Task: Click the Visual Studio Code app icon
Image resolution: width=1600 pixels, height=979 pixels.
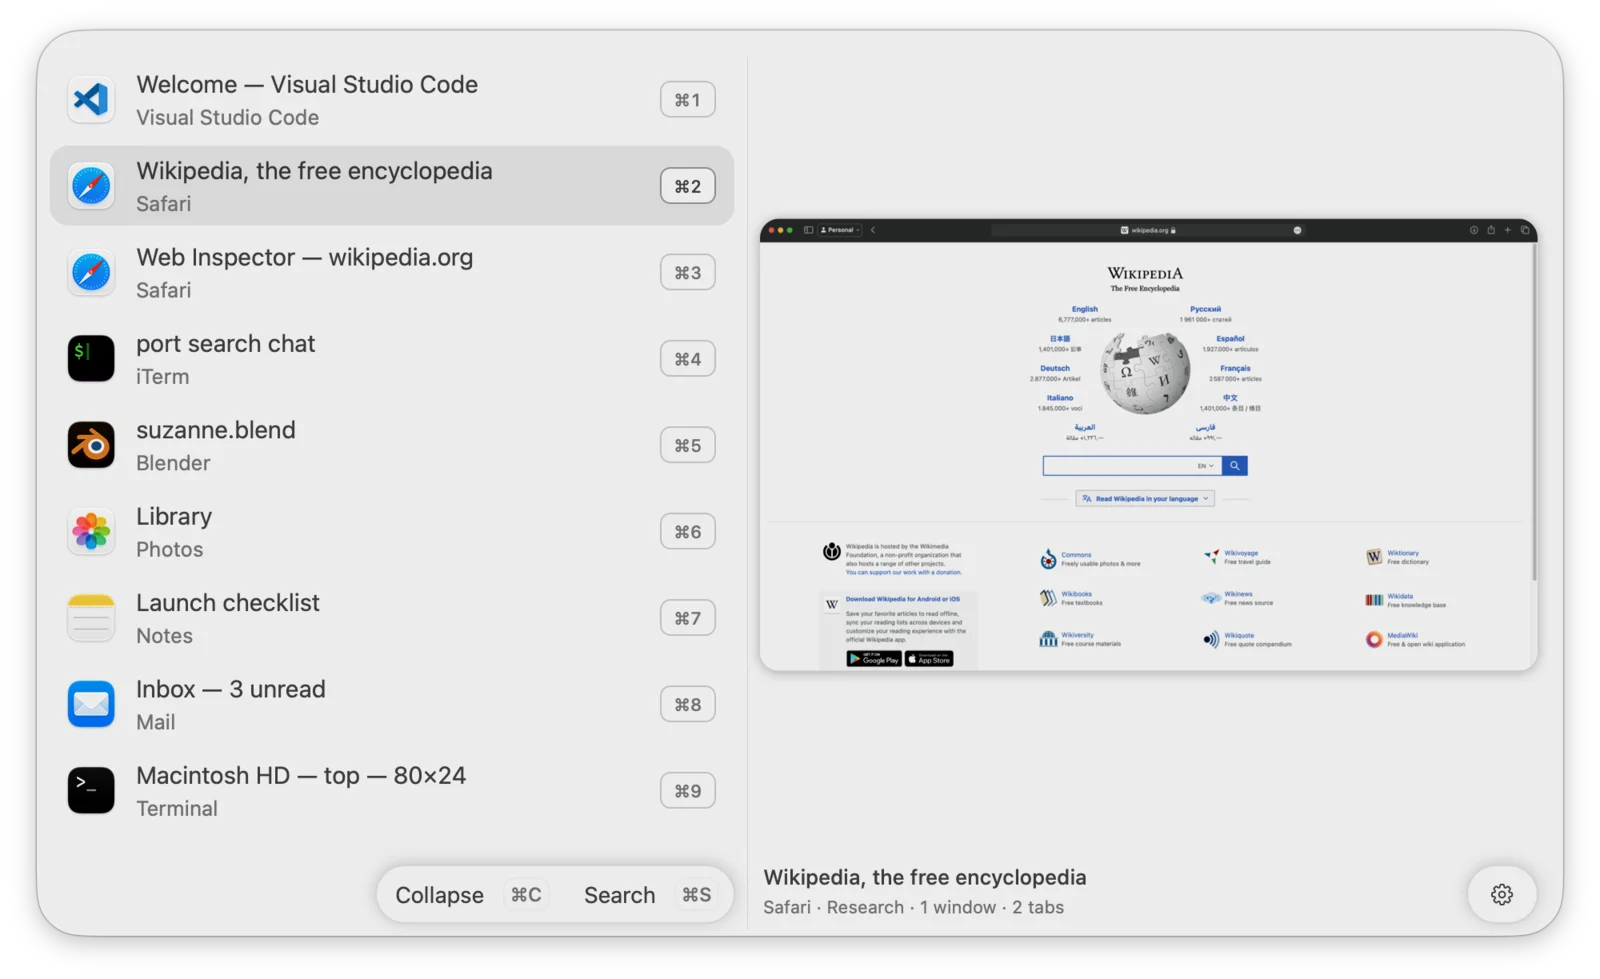Action: tap(91, 99)
